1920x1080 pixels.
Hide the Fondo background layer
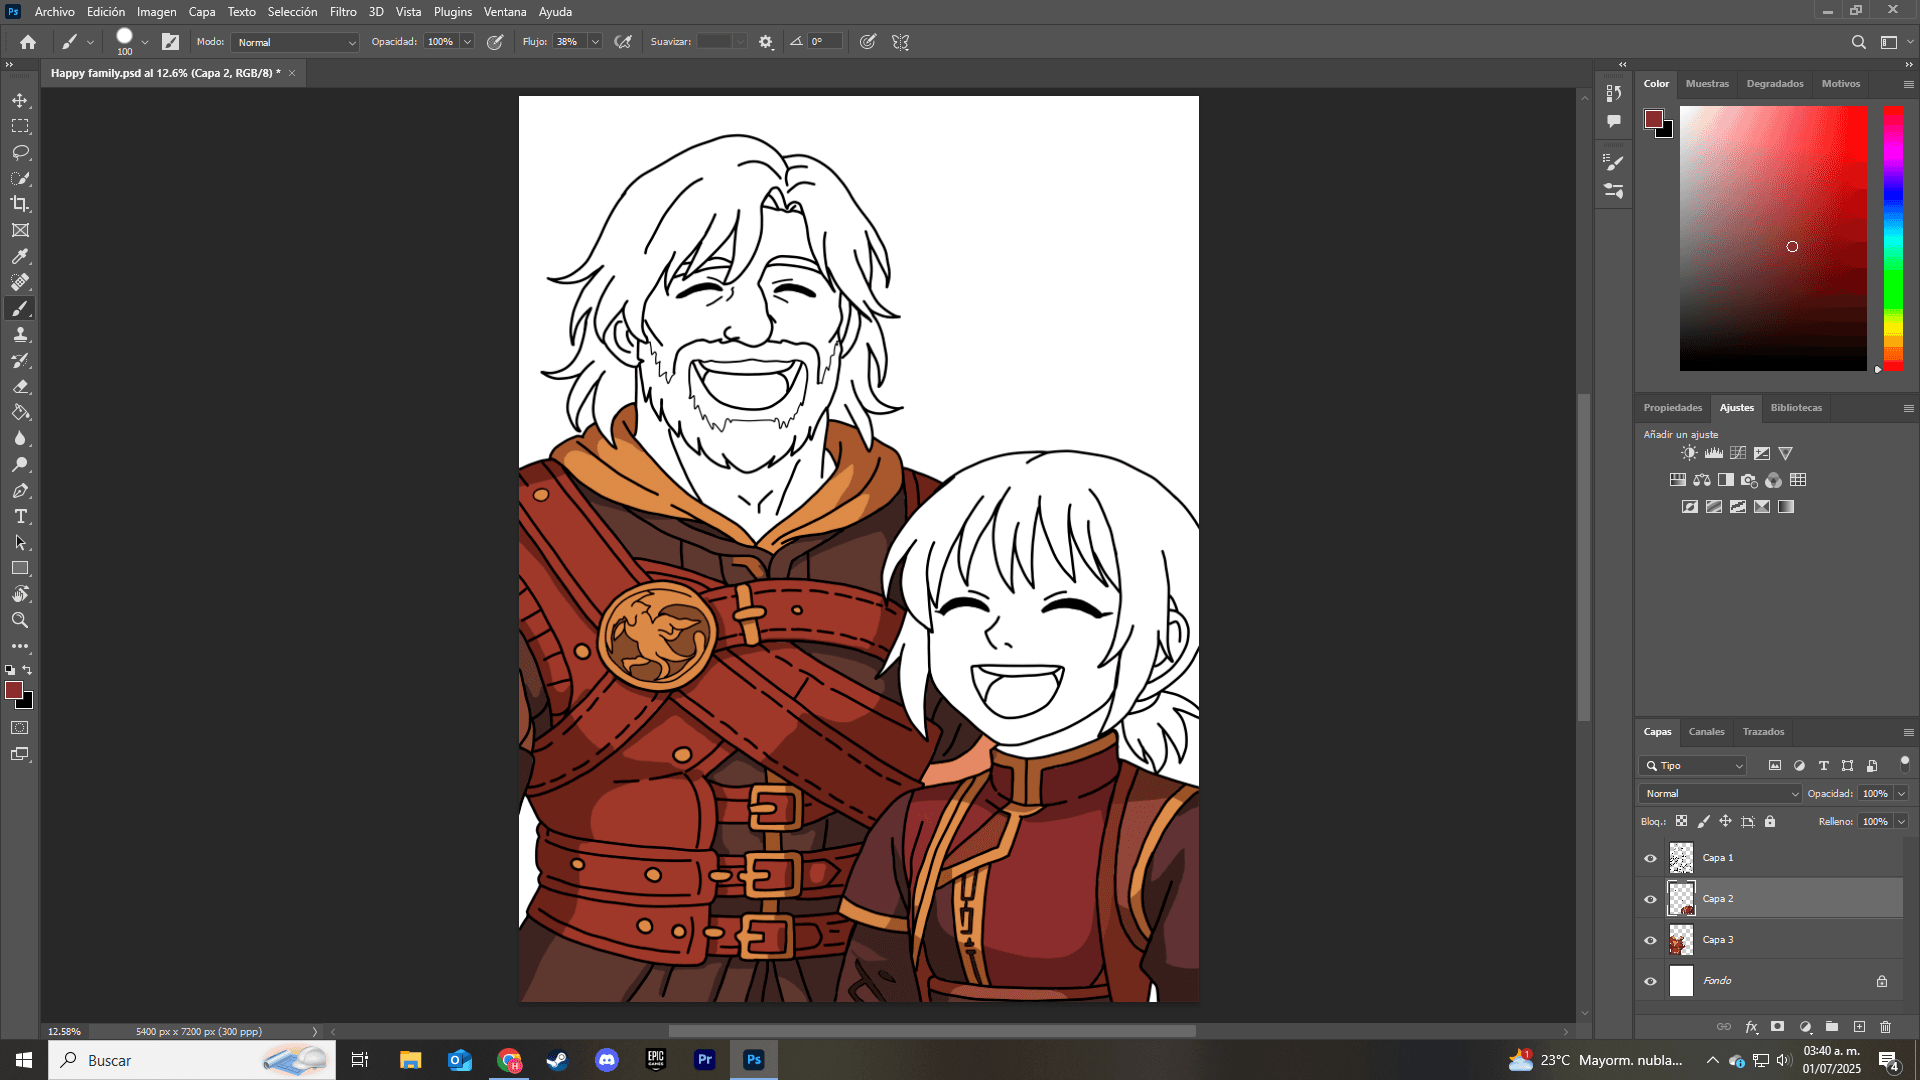(1650, 981)
